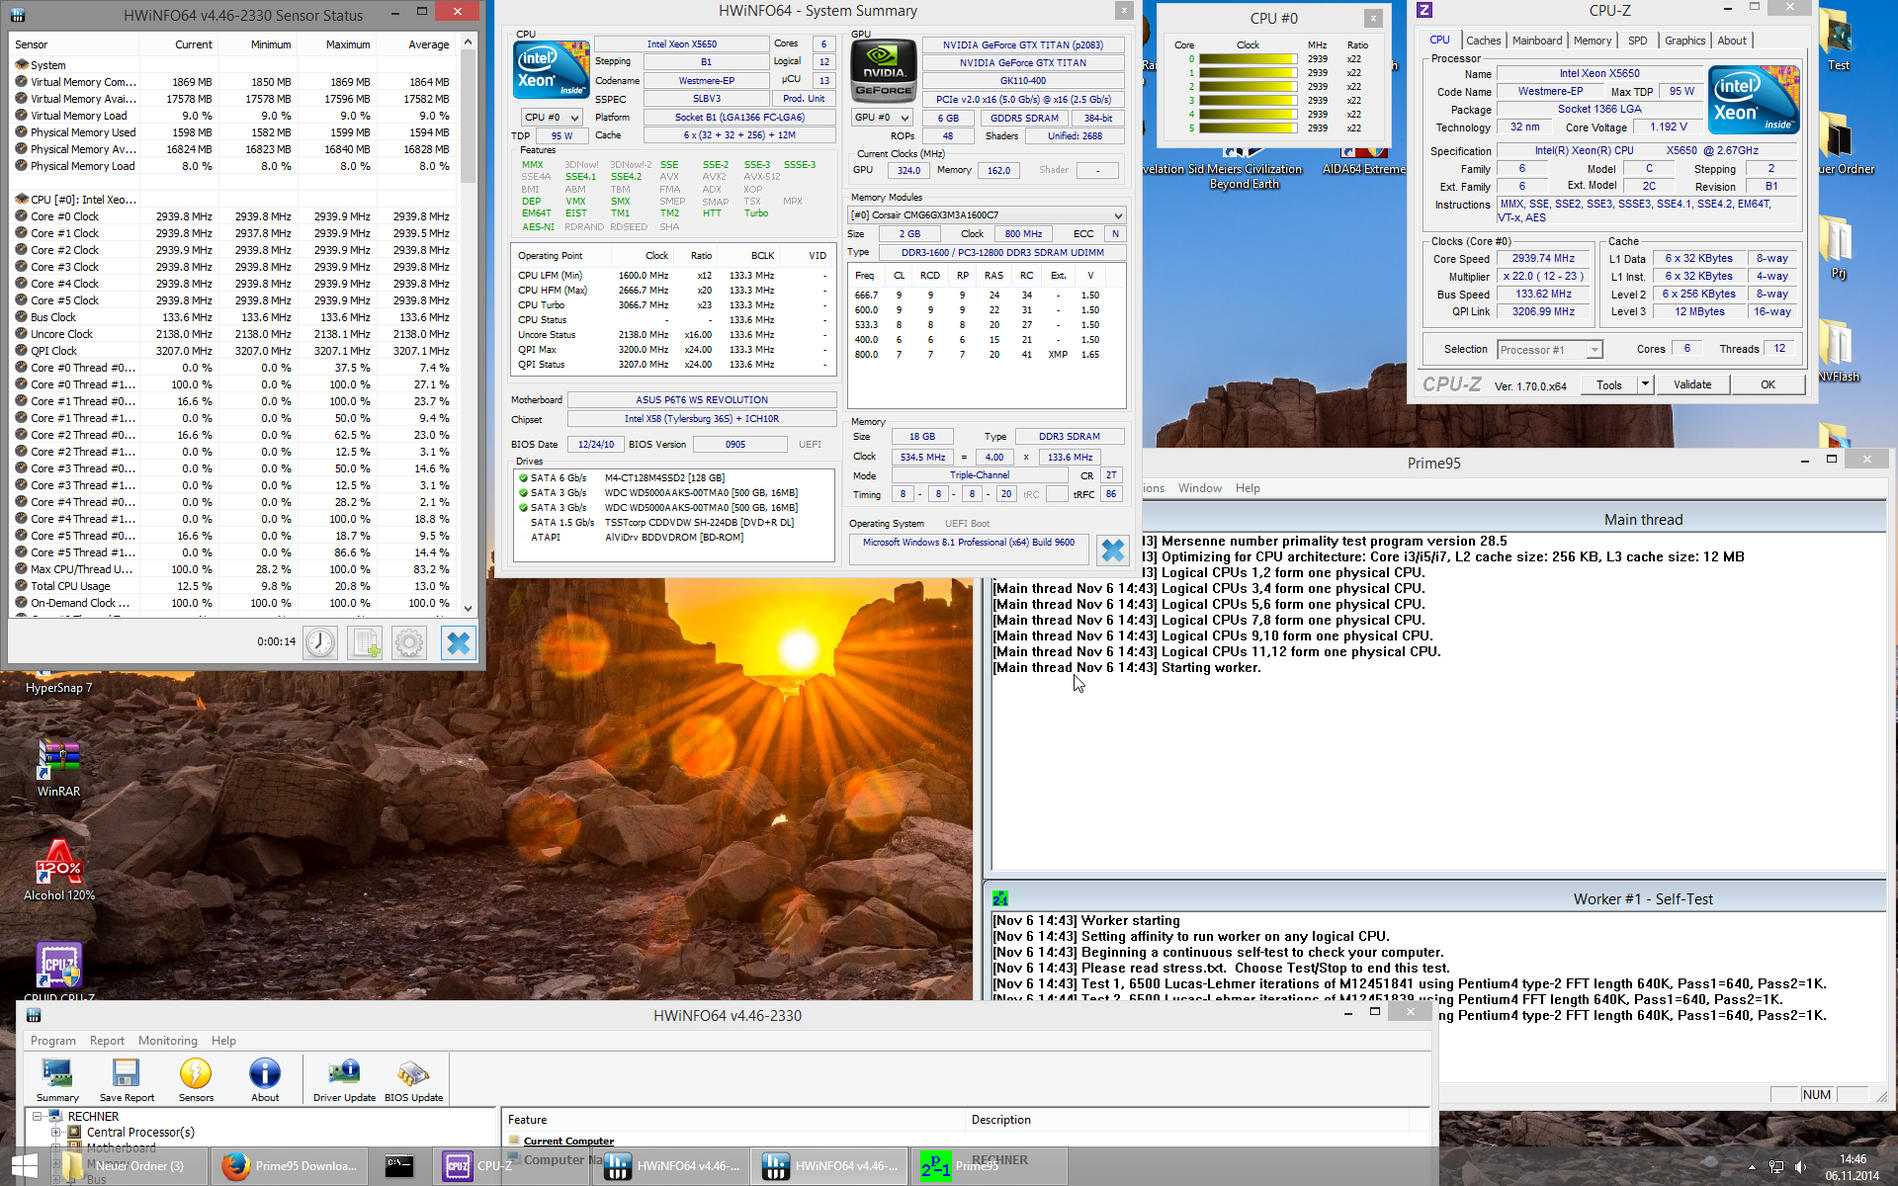The height and width of the screenshot is (1186, 1898).
Task: Open the Report menu in HWiNFO64
Action: pos(107,1041)
